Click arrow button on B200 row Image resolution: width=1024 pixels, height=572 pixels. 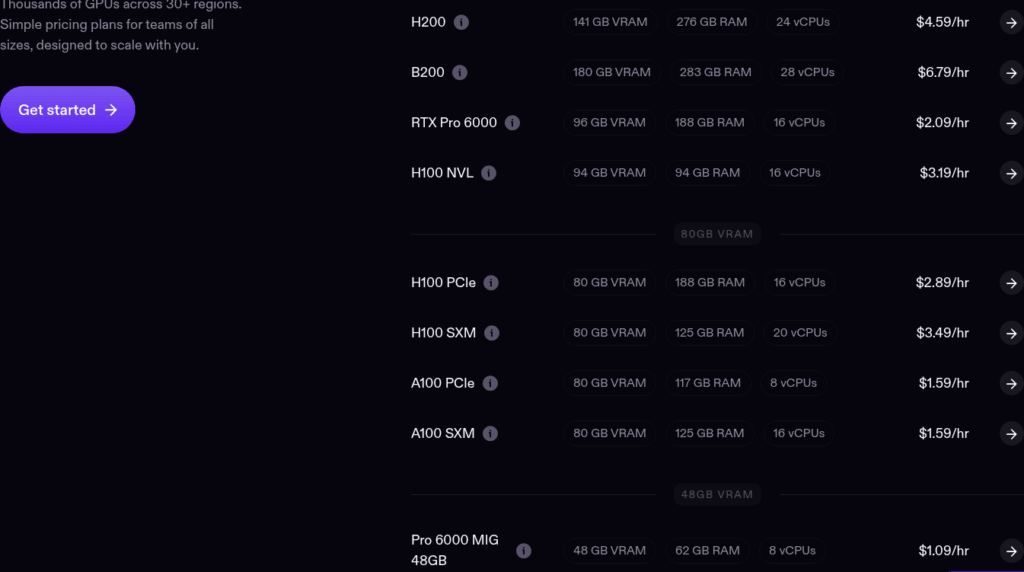point(1012,72)
